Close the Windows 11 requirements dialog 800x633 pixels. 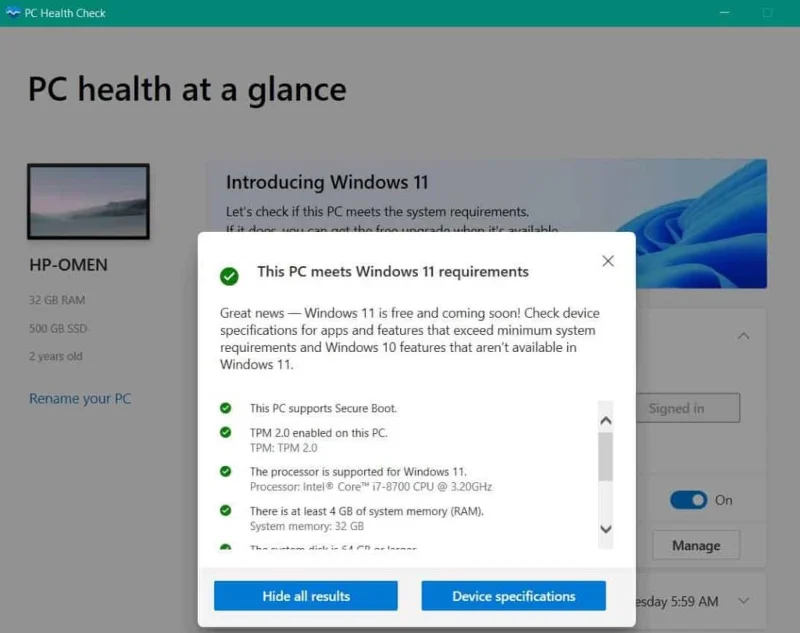click(608, 261)
